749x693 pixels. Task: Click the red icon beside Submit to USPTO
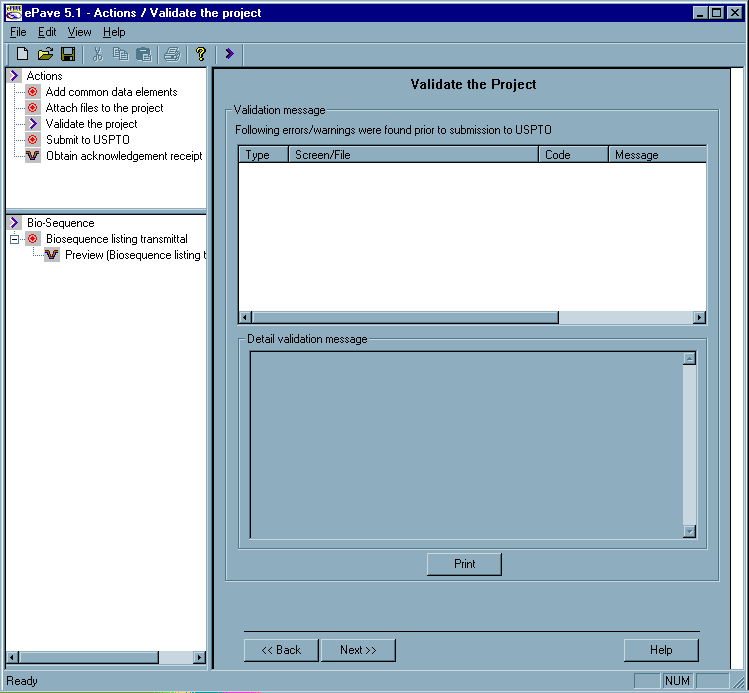pyautogui.click(x=32, y=139)
